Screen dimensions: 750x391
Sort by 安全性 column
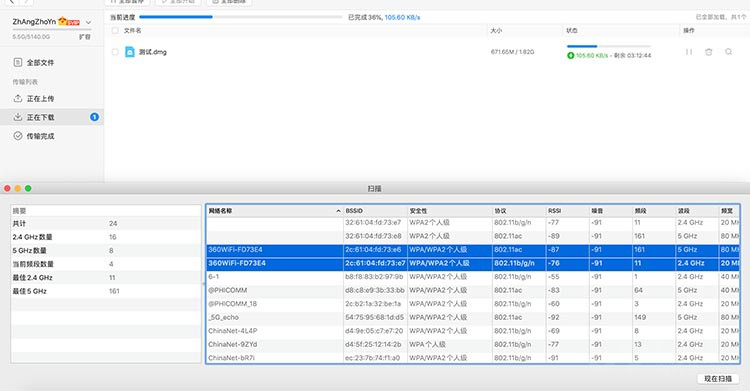[450, 211]
